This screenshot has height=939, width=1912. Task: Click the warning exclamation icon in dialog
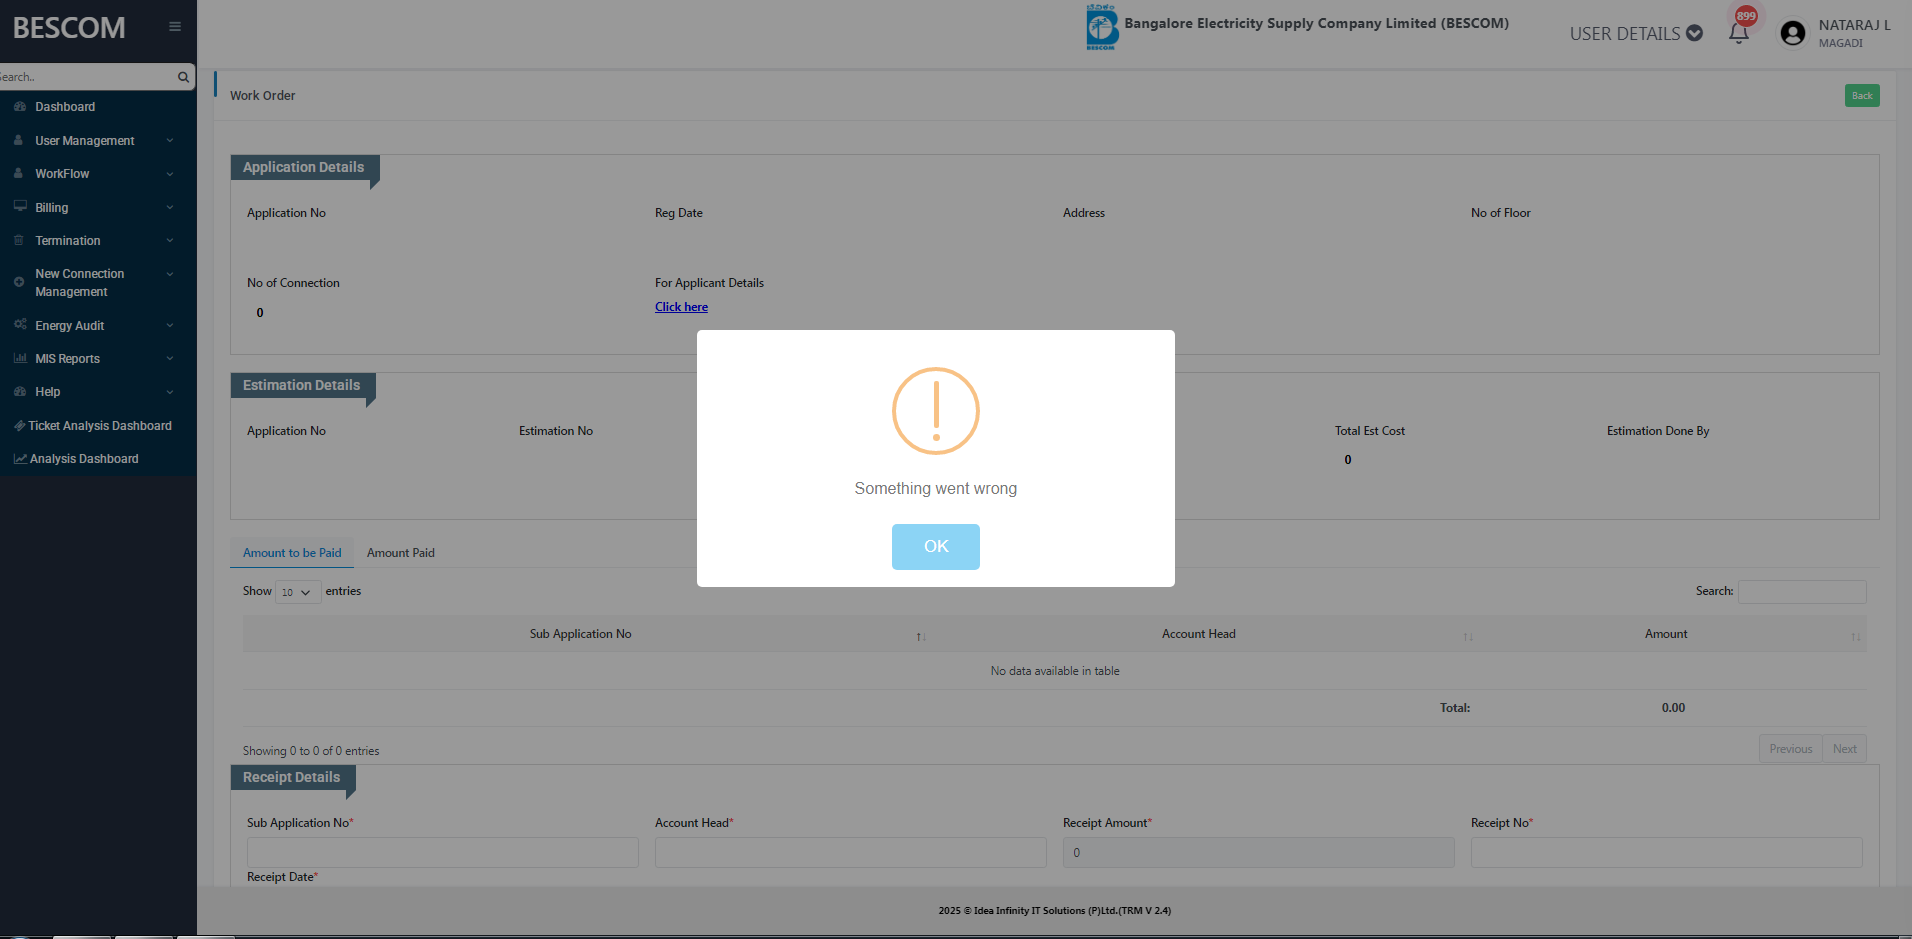pos(936,411)
